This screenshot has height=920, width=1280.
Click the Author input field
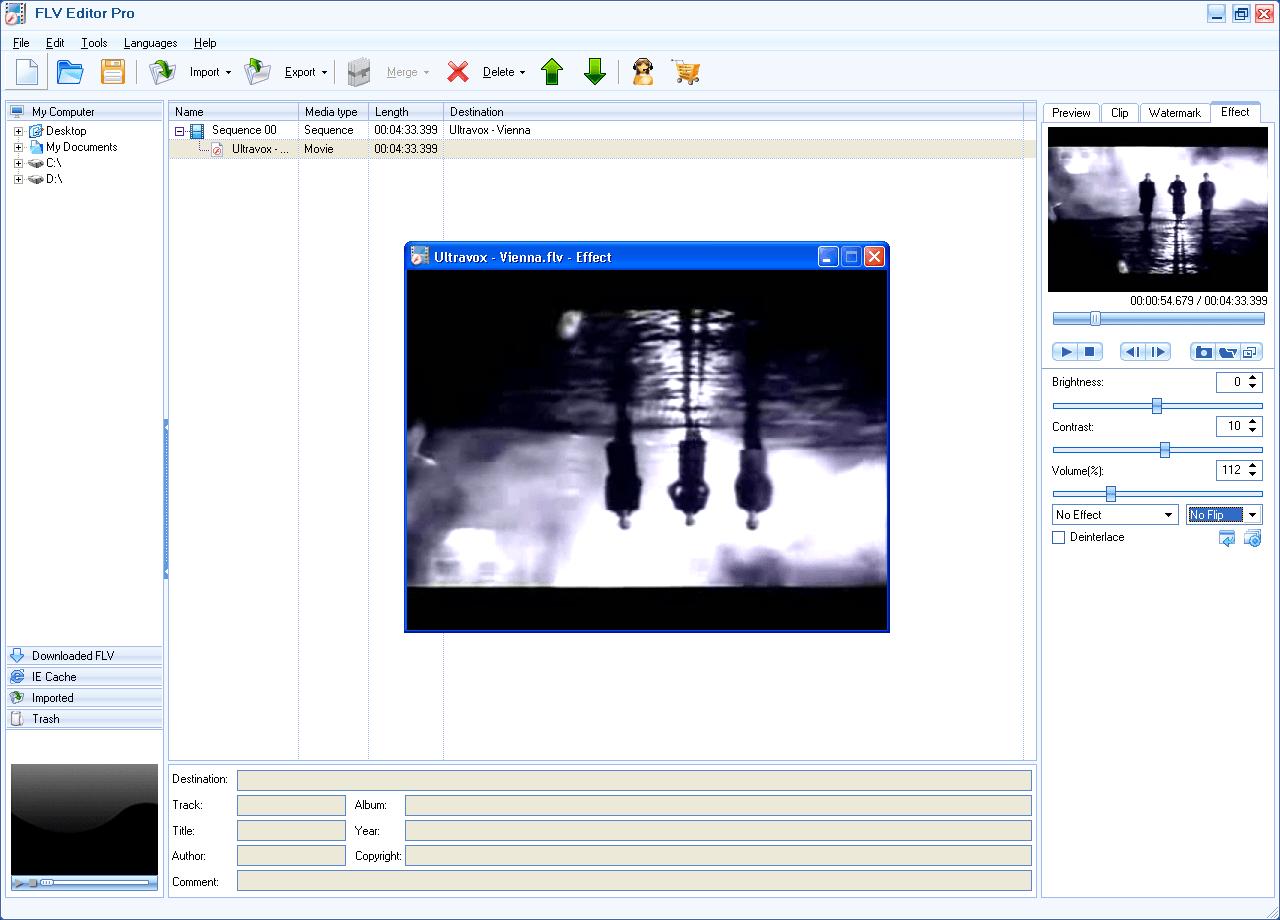click(291, 855)
